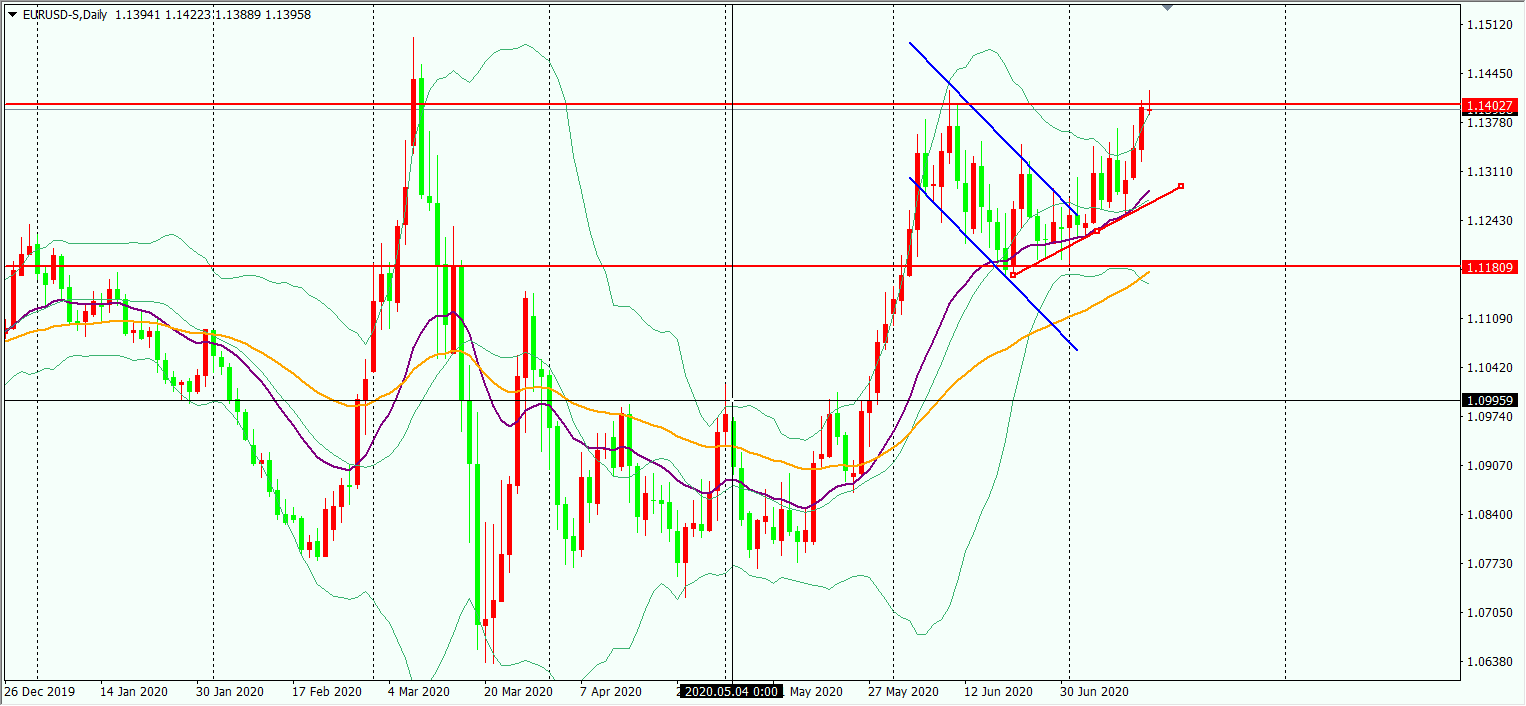
Task: Click the 1.11090 price scale value
Action: click(x=1490, y=319)
